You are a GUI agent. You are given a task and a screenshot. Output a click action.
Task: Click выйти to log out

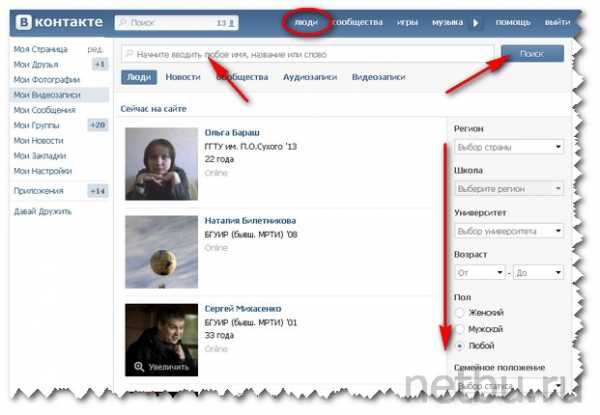coord(558,22)
